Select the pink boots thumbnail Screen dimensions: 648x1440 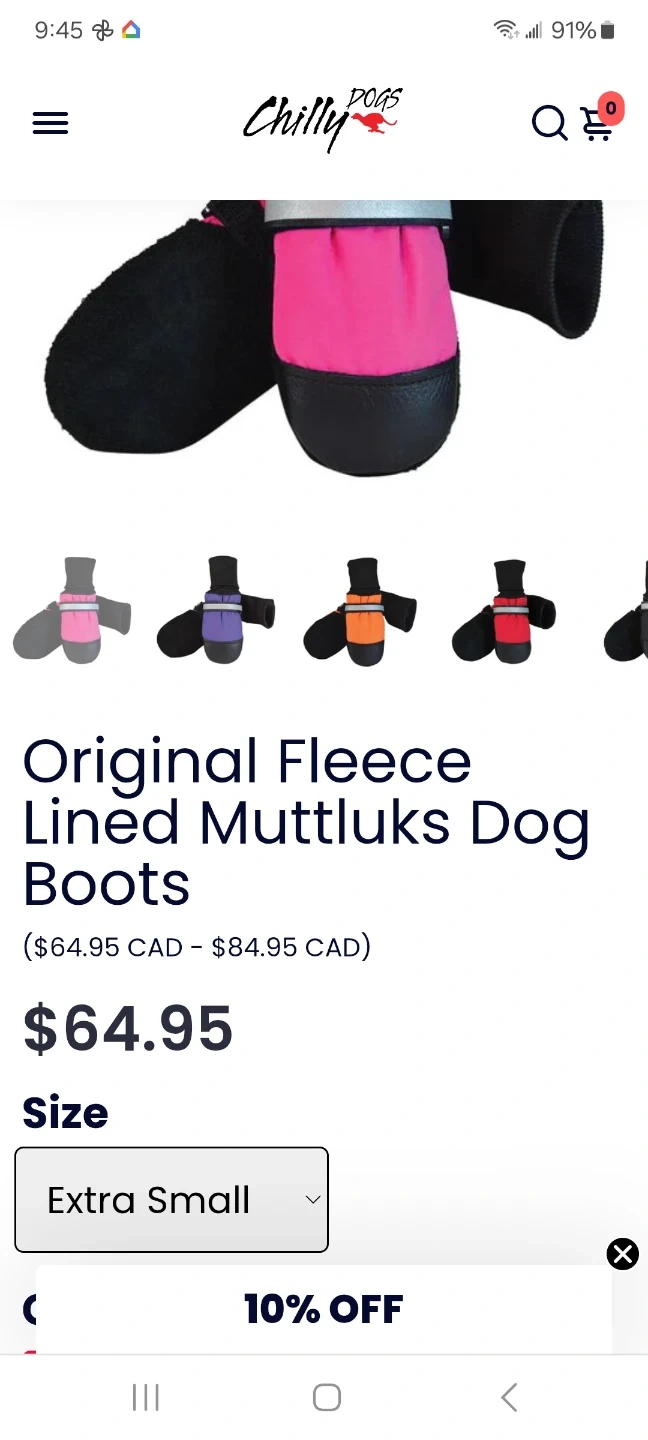(x=72, y=610)
